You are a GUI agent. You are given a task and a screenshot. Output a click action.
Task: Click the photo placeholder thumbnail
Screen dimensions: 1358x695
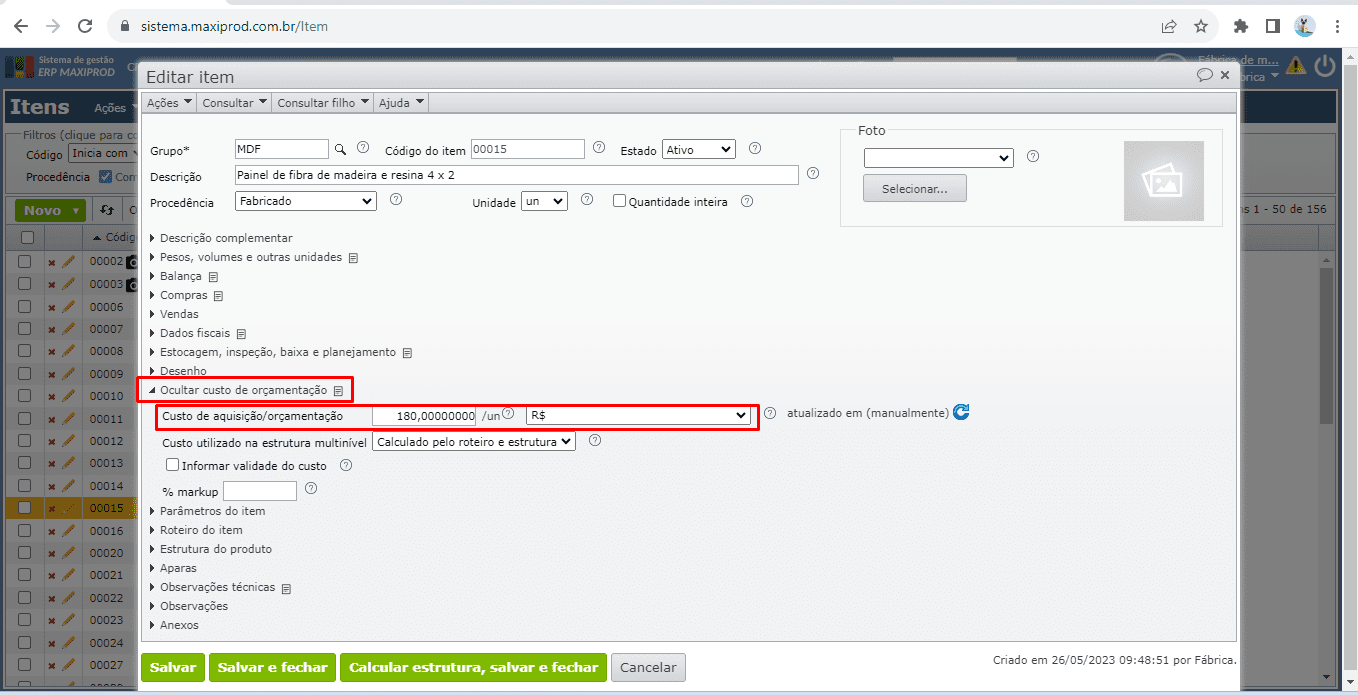pyautogui.click(x=1164, y=181)
